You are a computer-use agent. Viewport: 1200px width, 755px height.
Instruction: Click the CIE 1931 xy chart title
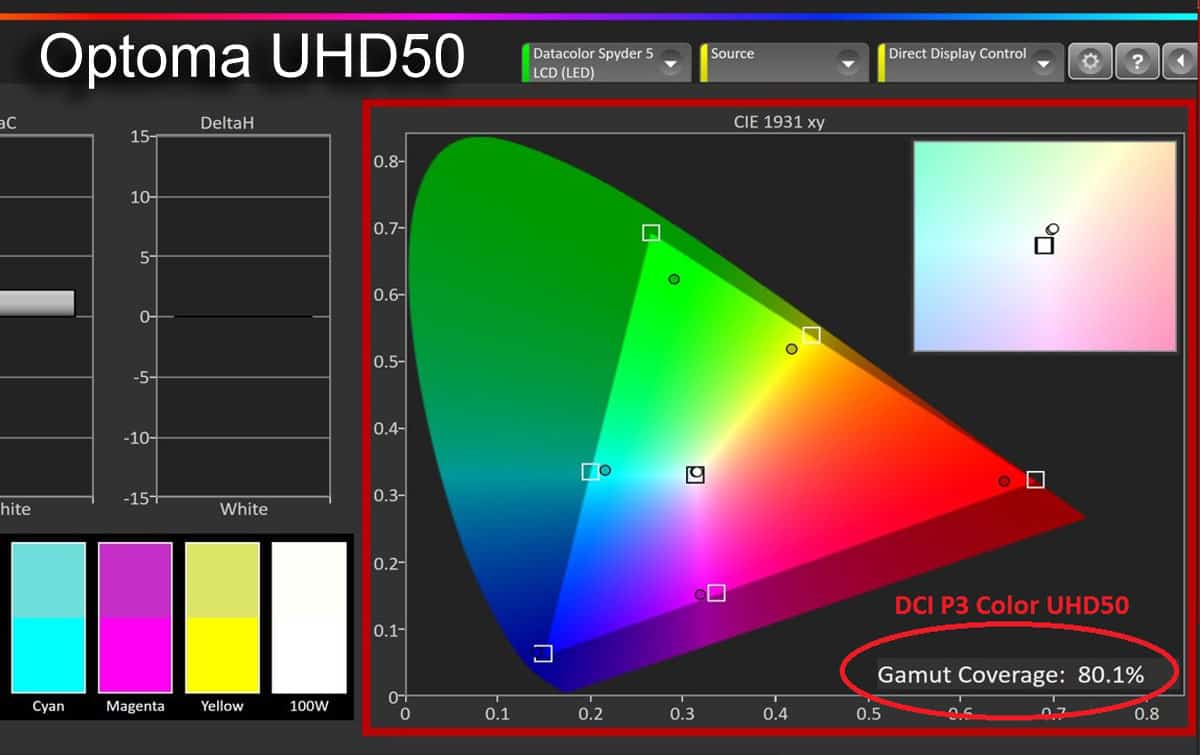pyautogui.click(x=779, y=122)
